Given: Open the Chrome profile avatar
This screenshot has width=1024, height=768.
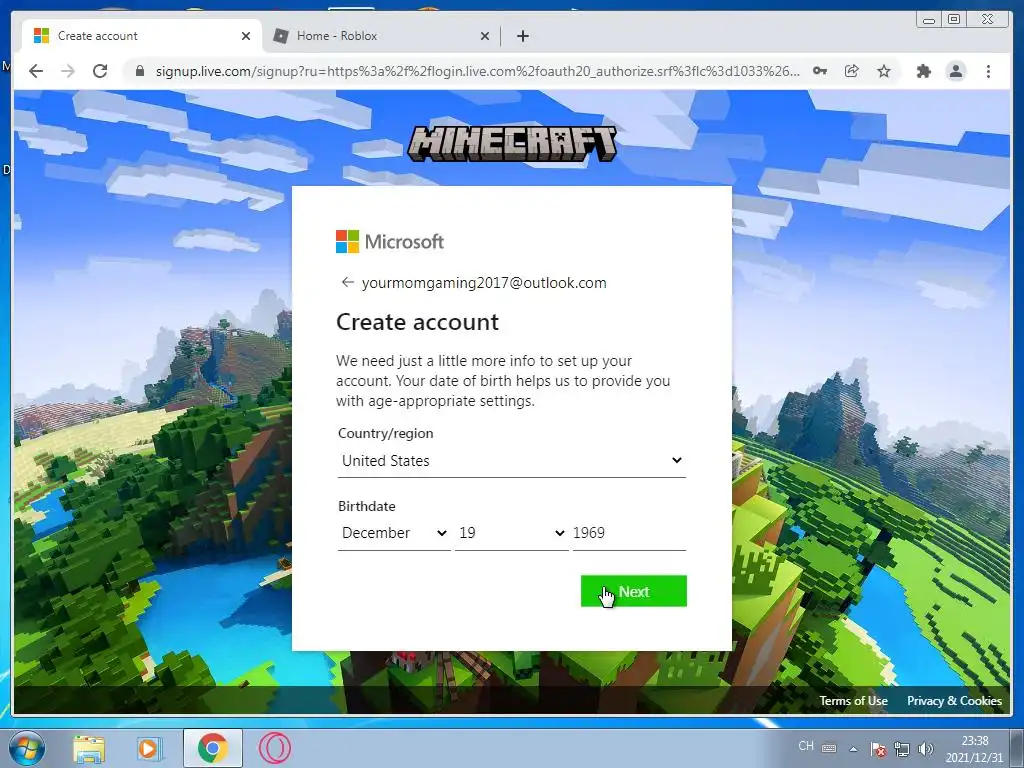Looking at the screenshot, I should tap(955, 71).
